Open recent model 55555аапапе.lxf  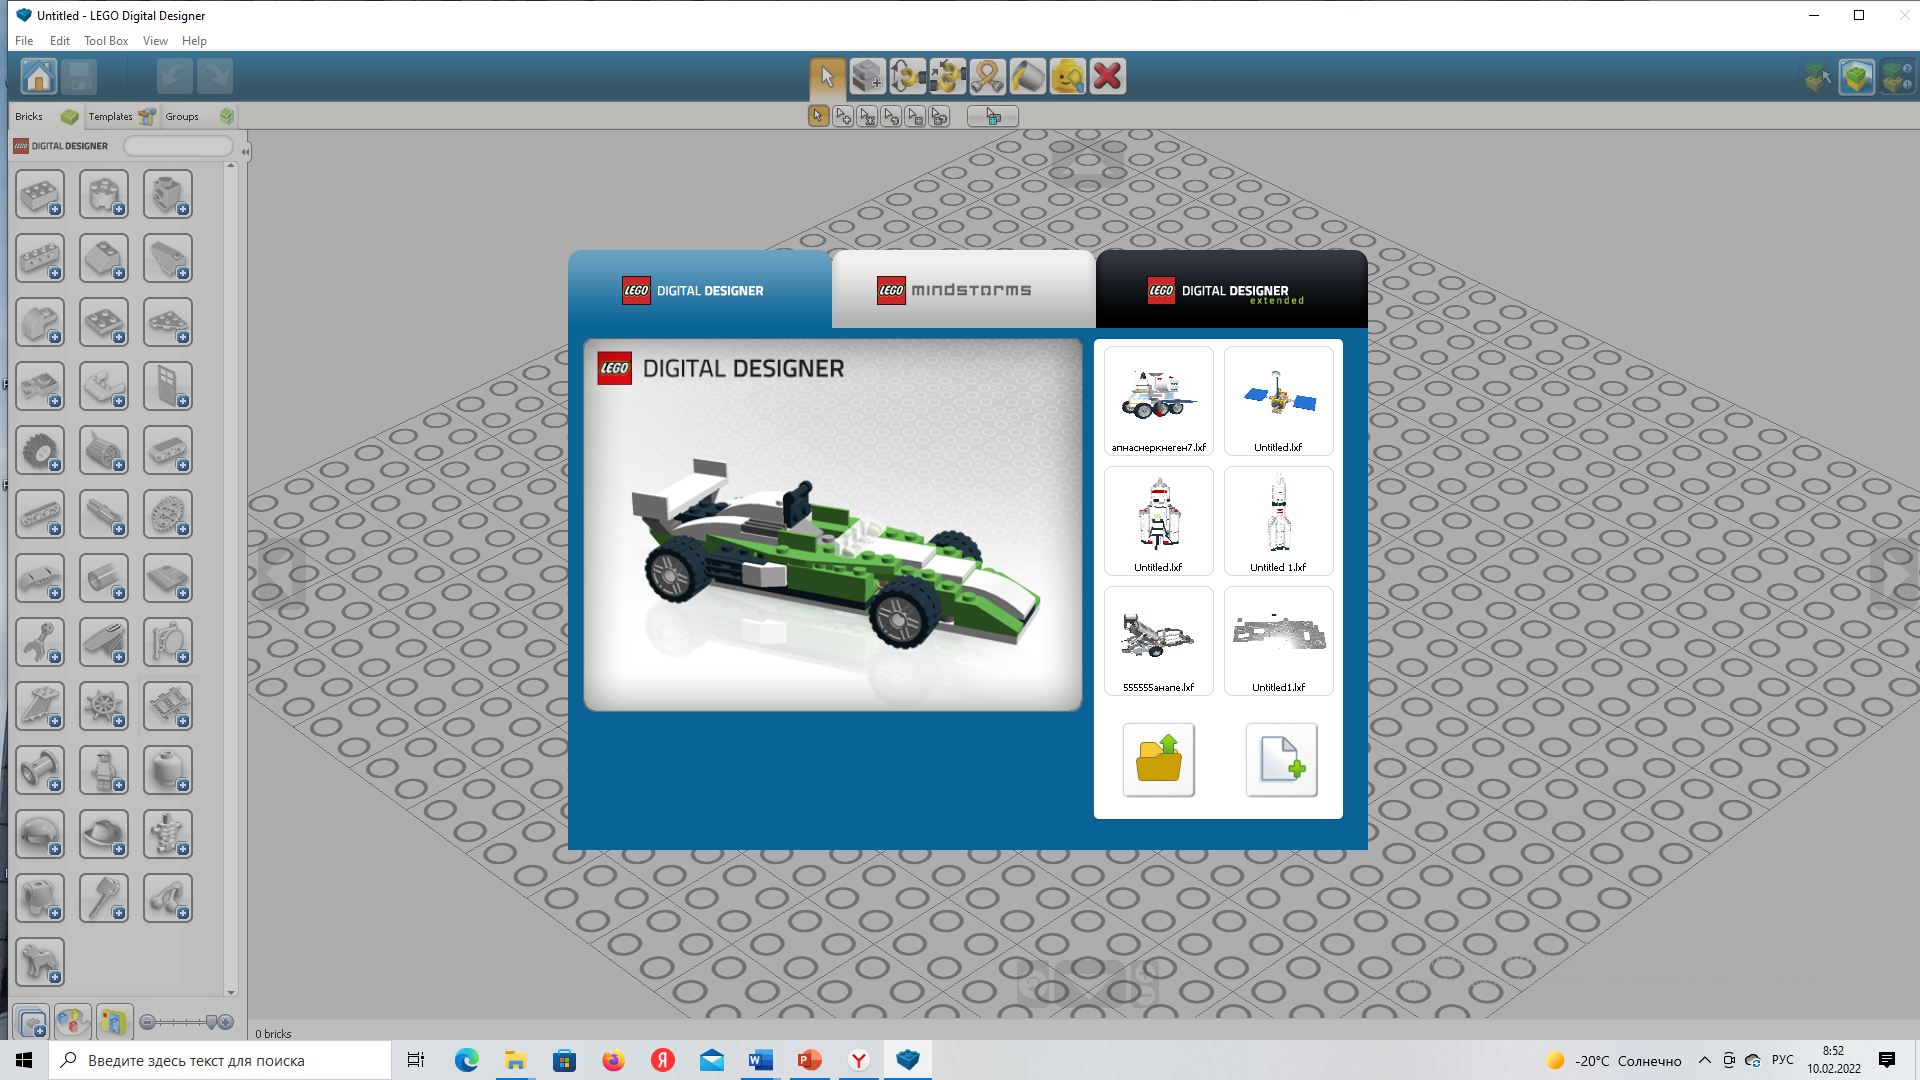(x=1158, y=641)
